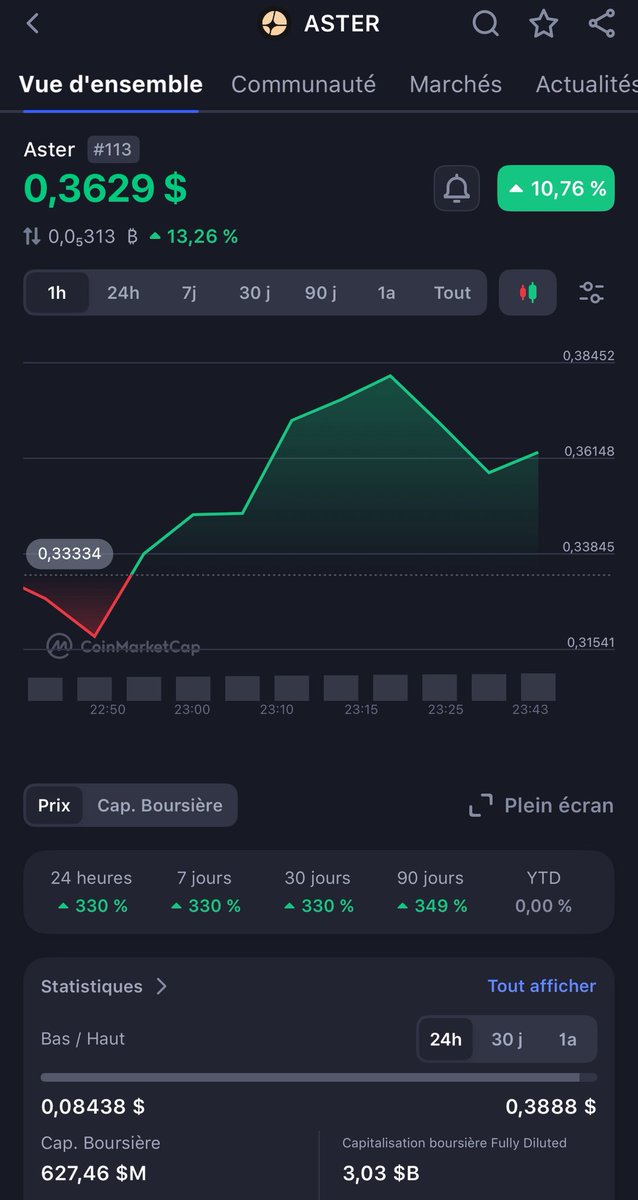Viewport: 638px width, 1200px height.
Task: Switch to the Communauté tab
Action: 304,85
